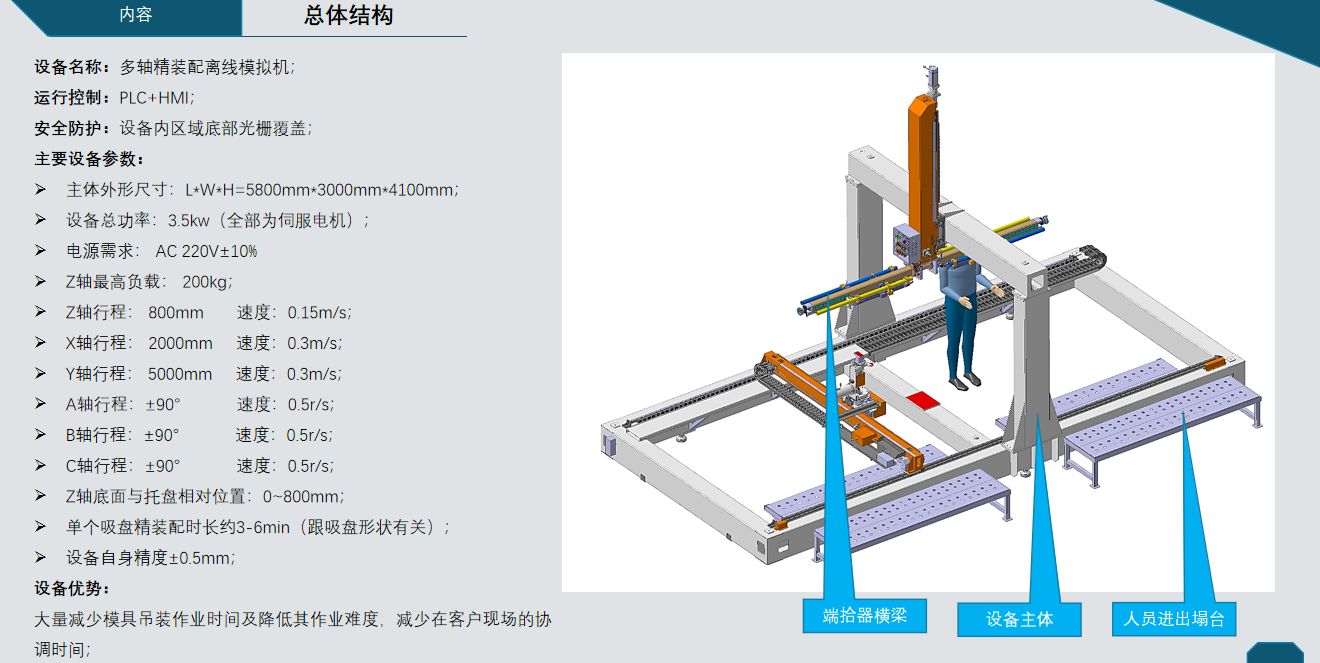
Task: Click the arrow bullet beside 电源需求
Action: click(41, 251)
